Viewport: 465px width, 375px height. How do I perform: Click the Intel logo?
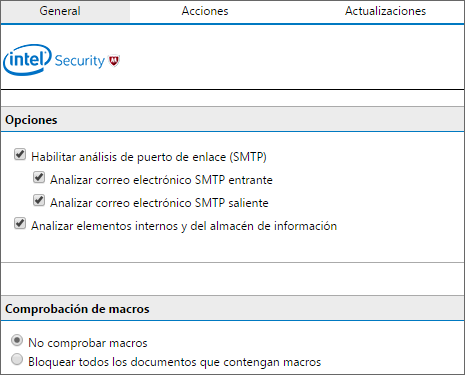point(27,60)
